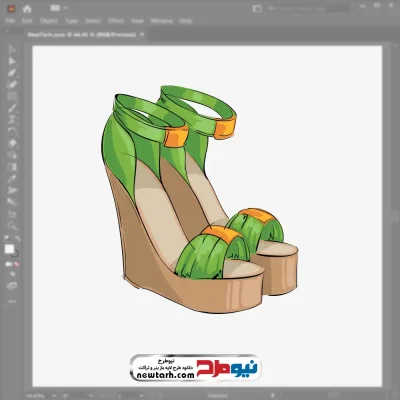Select the Selection tool arrow
The width and height of the screenshot is (400, 400).
coord(12,50)
